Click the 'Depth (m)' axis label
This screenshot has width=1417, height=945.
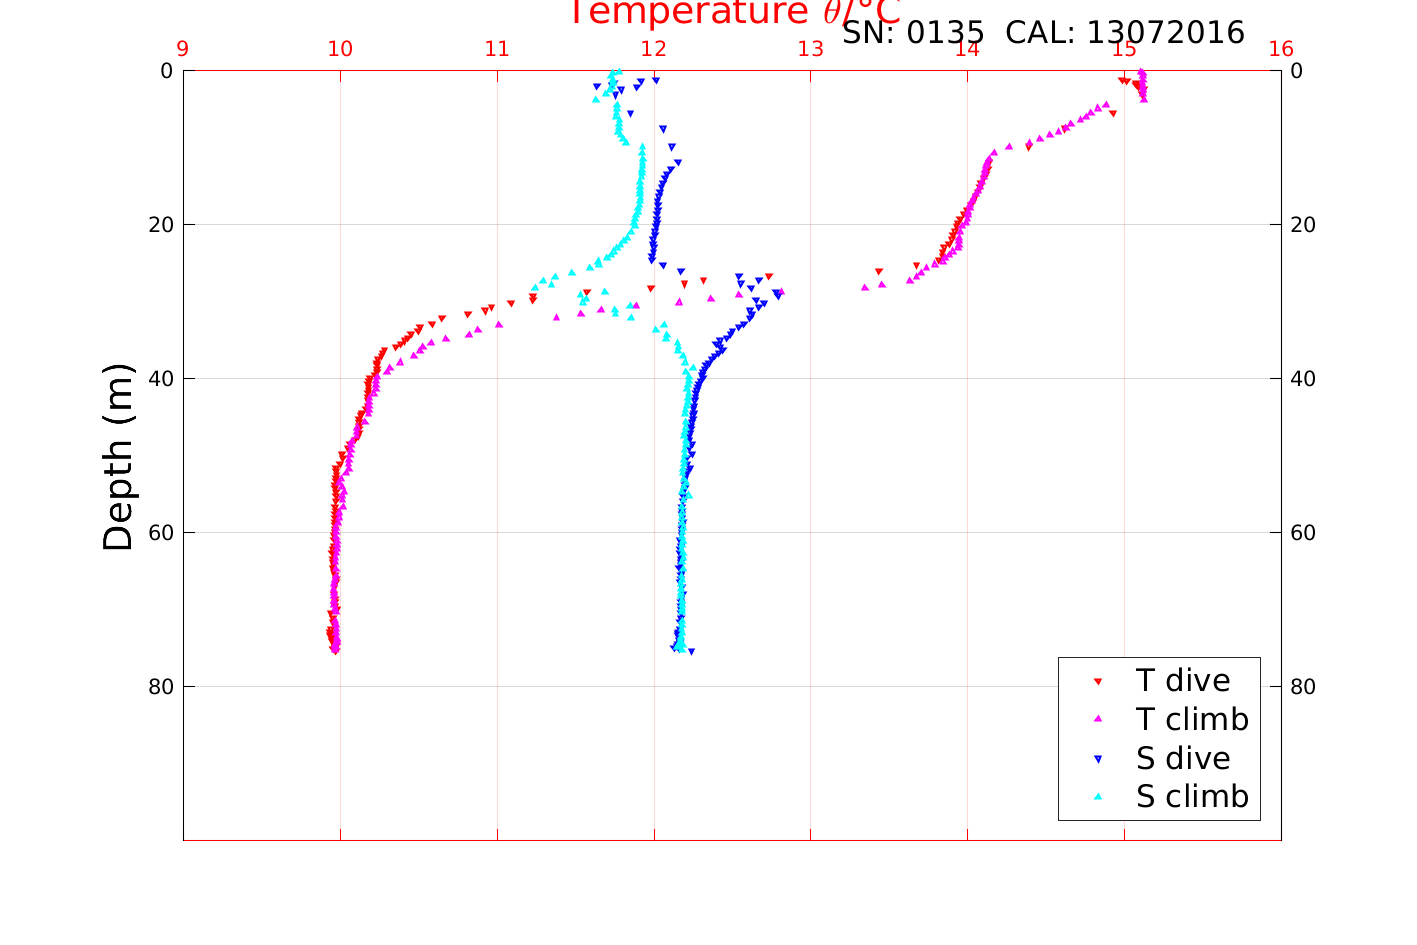tap(118, 456)
